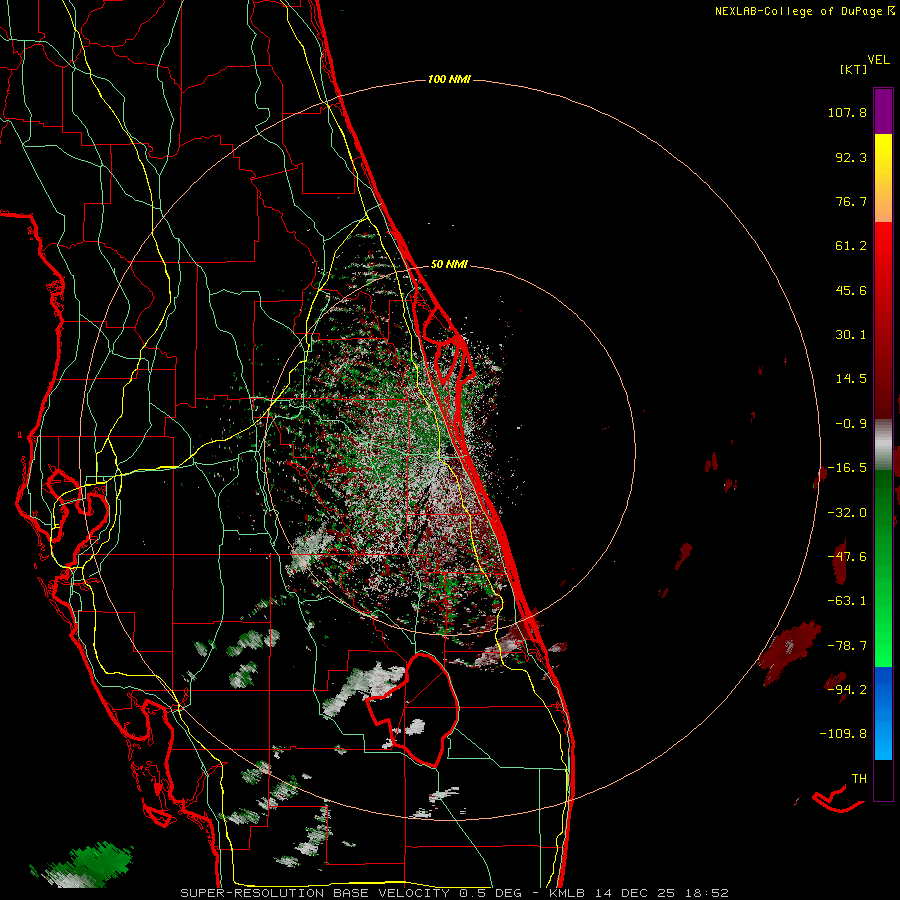Click the VEL legend title
This screenshot has height=900, width=900.
click(878, 60)
